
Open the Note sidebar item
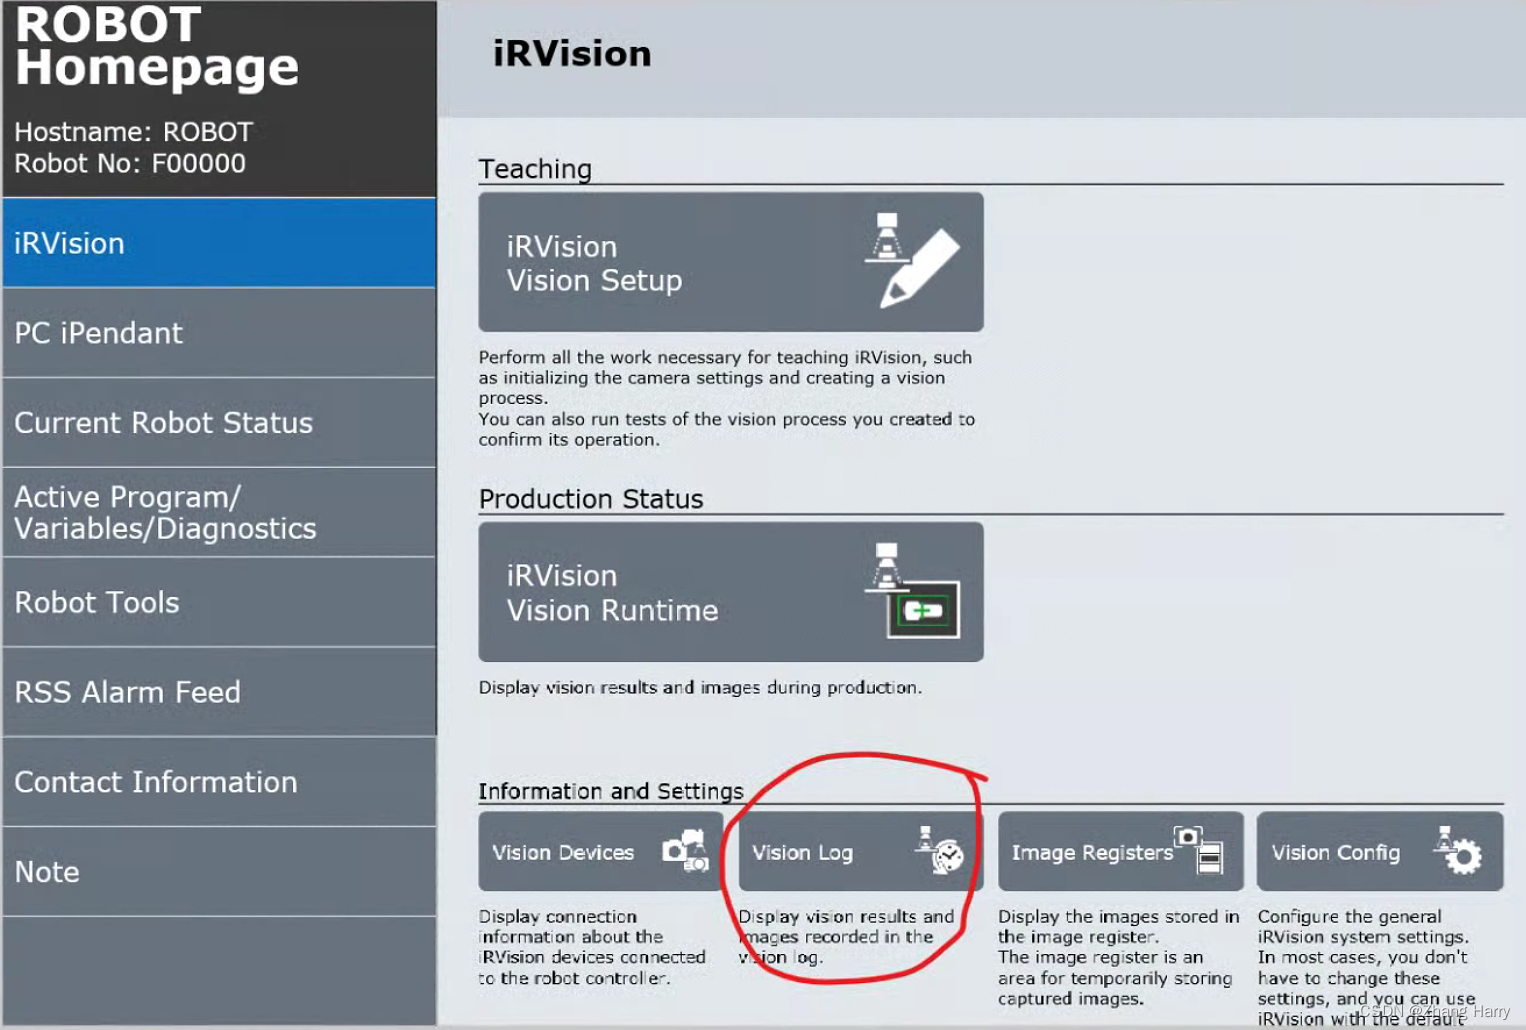(219, 872)
